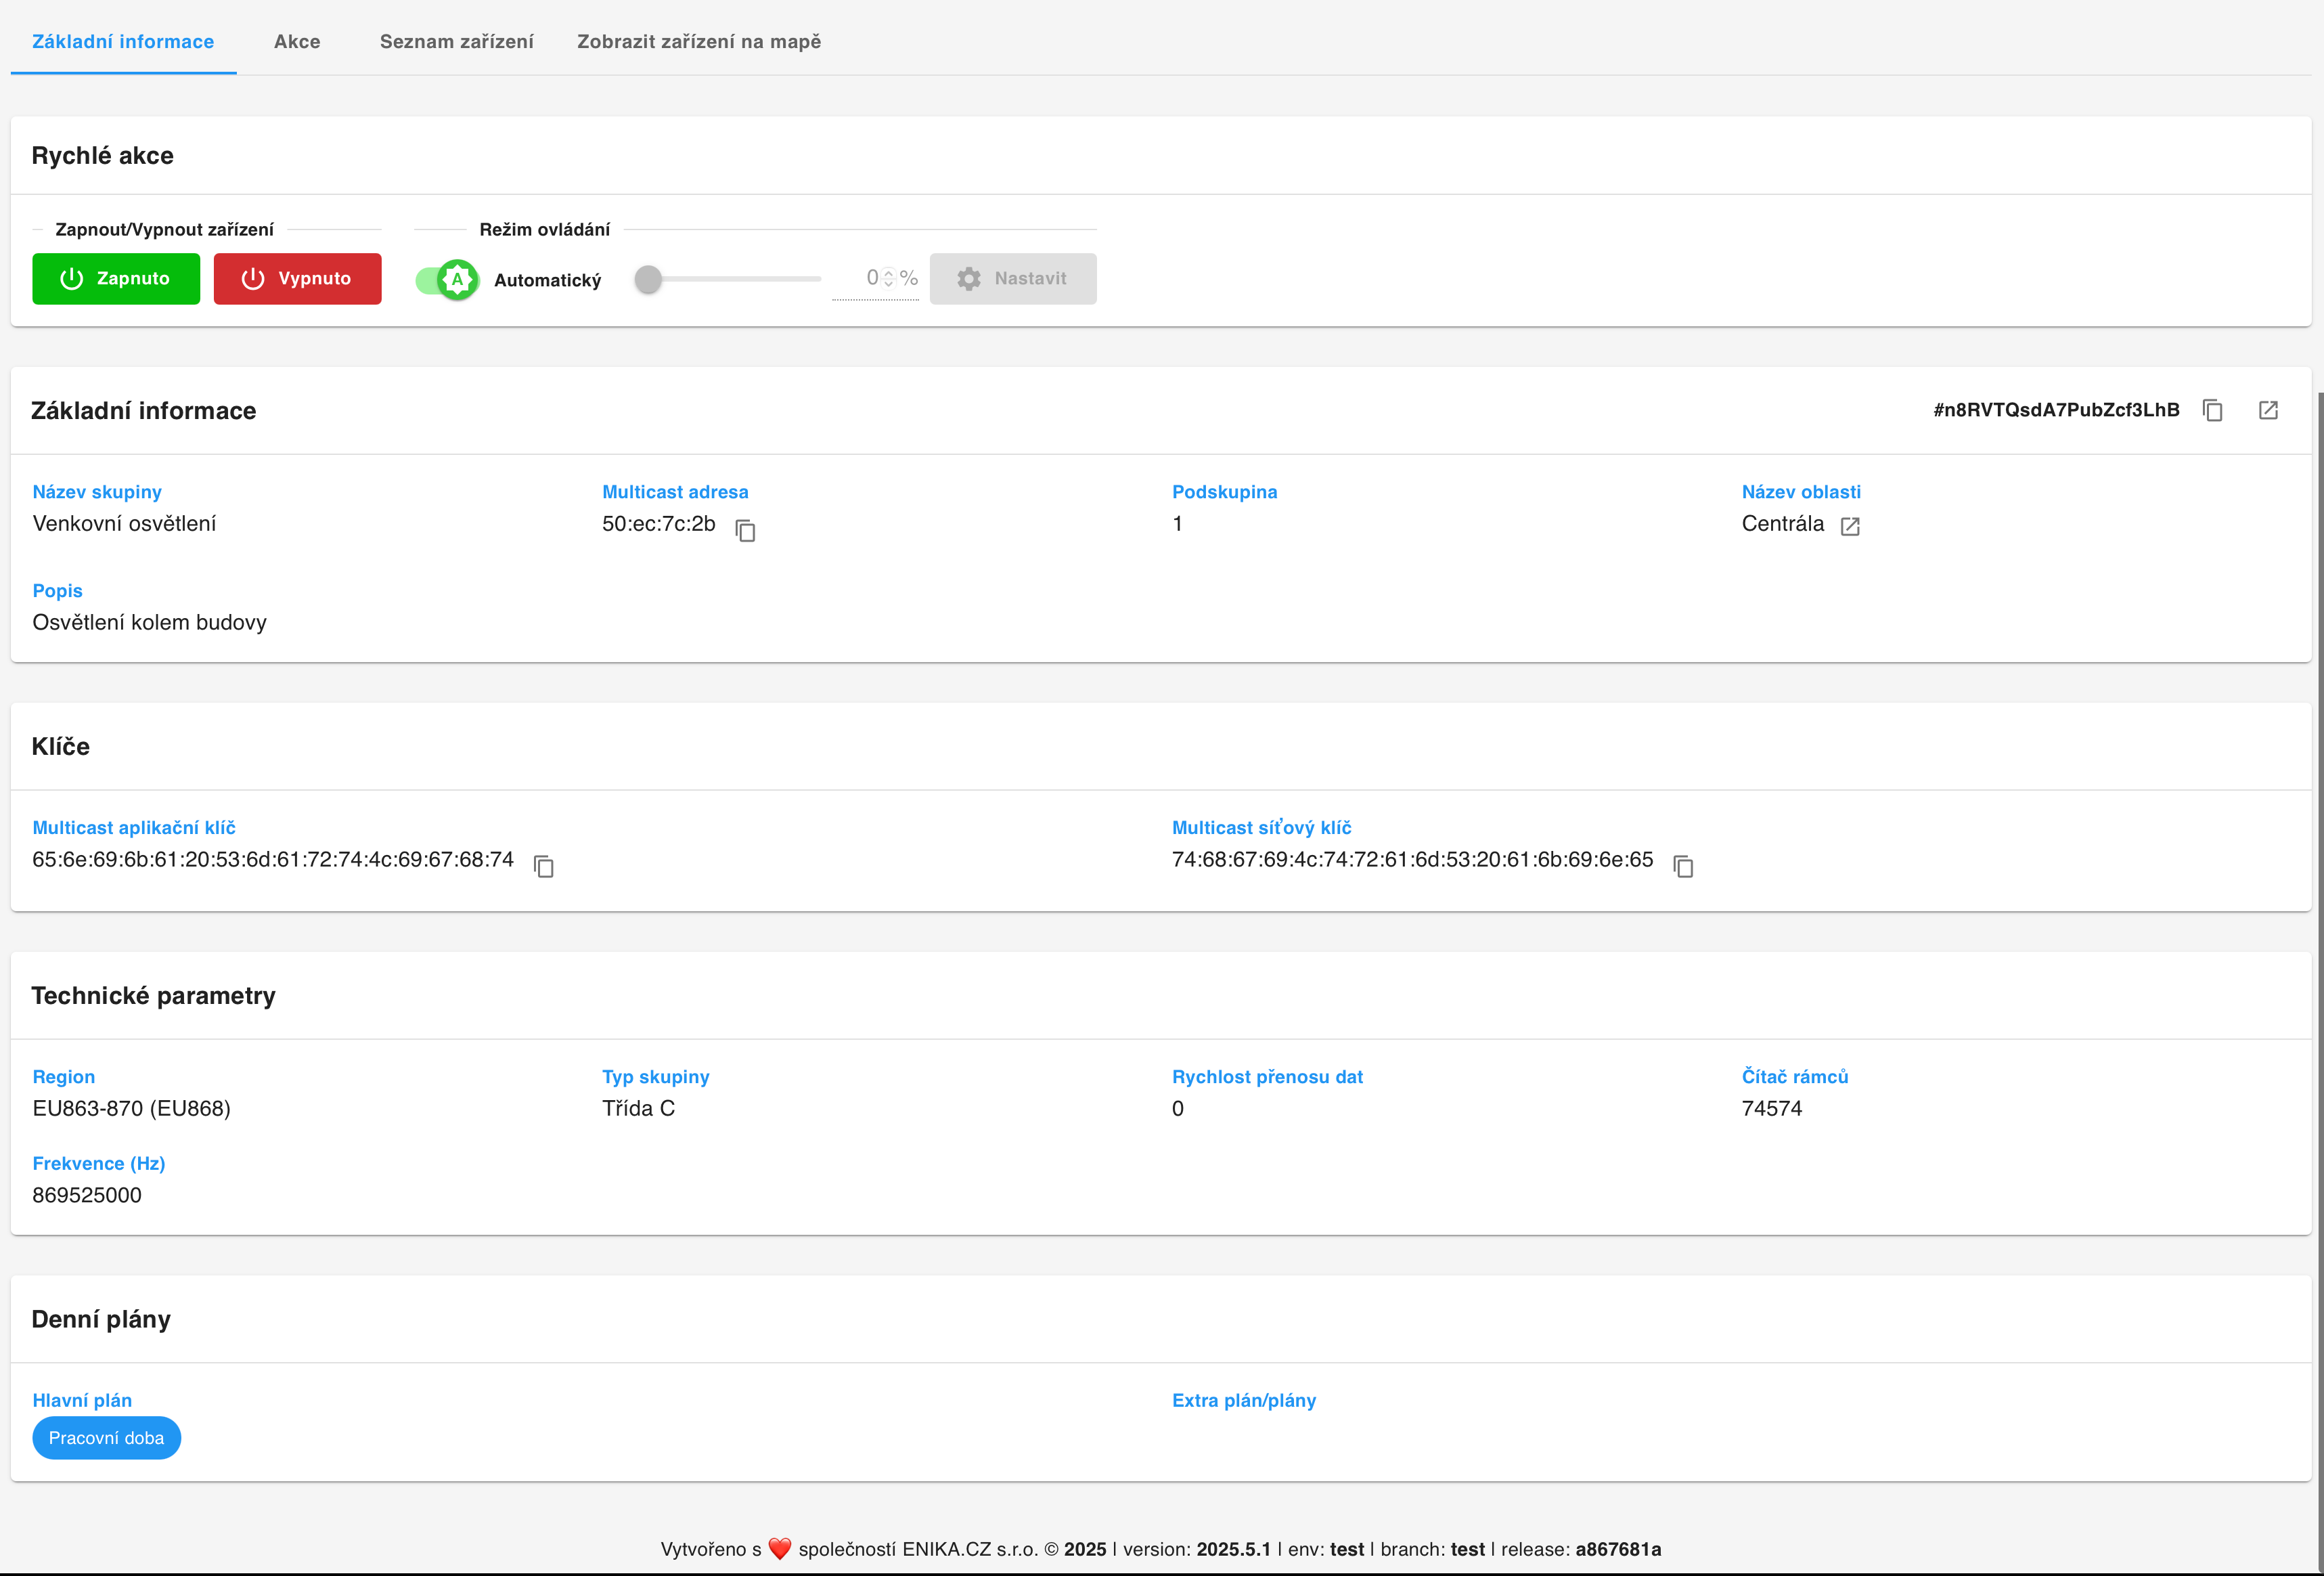
Task: Increase the dimming percent stepper arrow
Action: click(x=888, y=273)
